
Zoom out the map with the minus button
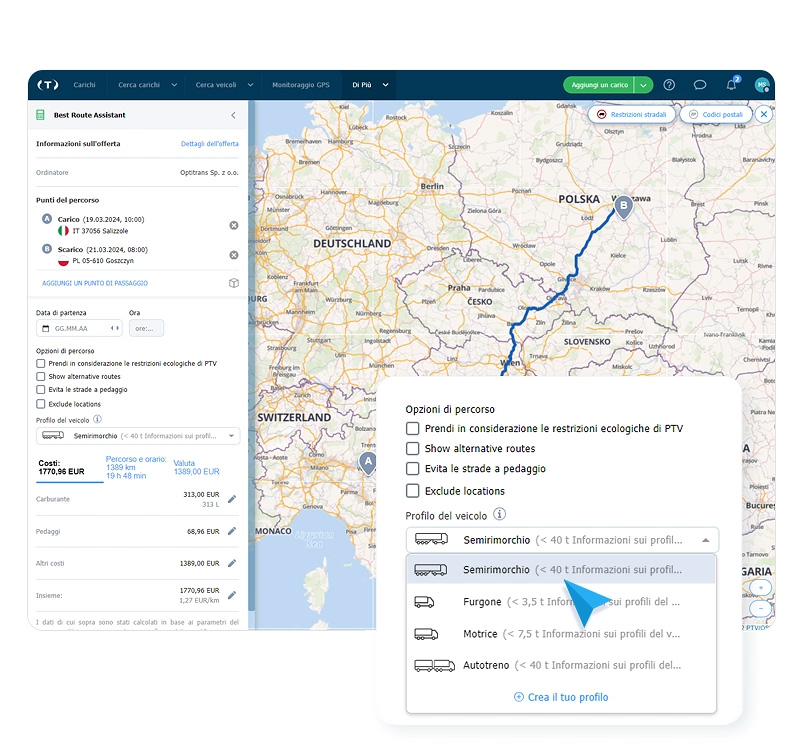coord(761,608)
